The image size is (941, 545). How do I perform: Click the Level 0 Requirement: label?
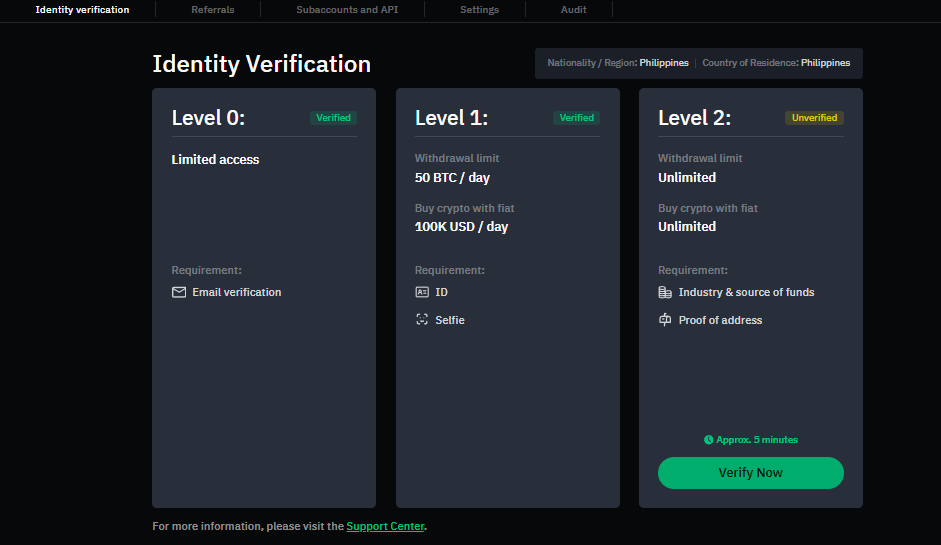click(206, 270)
